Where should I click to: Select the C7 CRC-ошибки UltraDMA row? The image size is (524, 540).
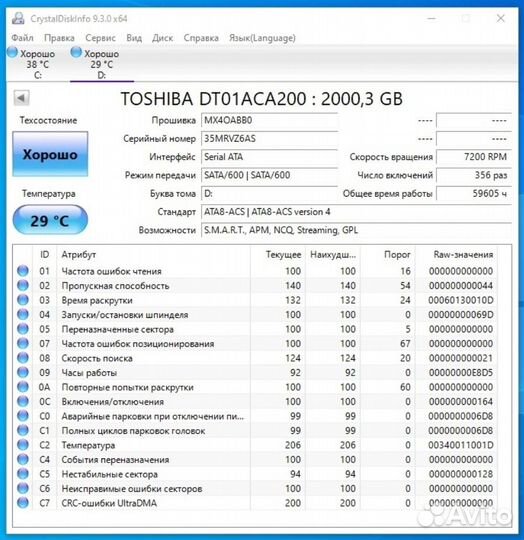256,503
